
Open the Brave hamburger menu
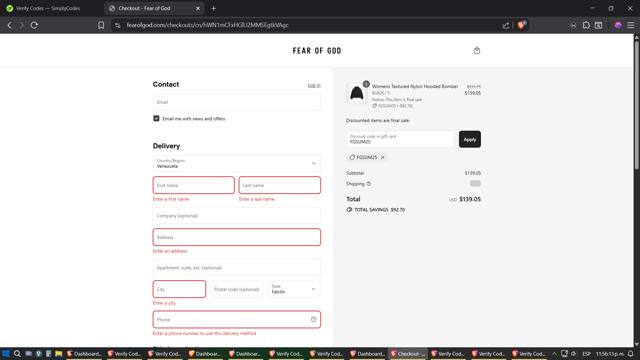(631, 25)
